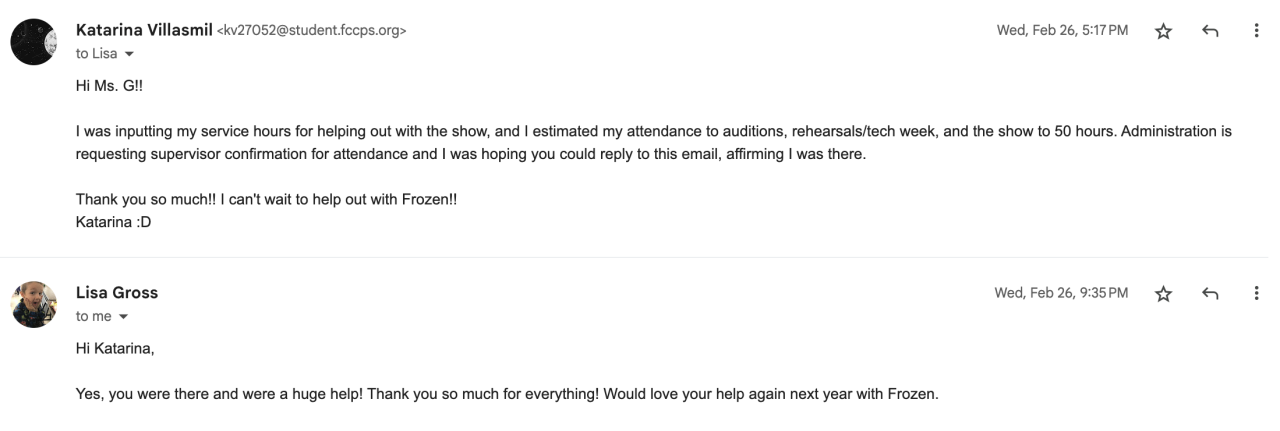The image size is (1280, 431).
Task: Click the kv27052@student.fccps.org email address
Action: coord(311,31)
